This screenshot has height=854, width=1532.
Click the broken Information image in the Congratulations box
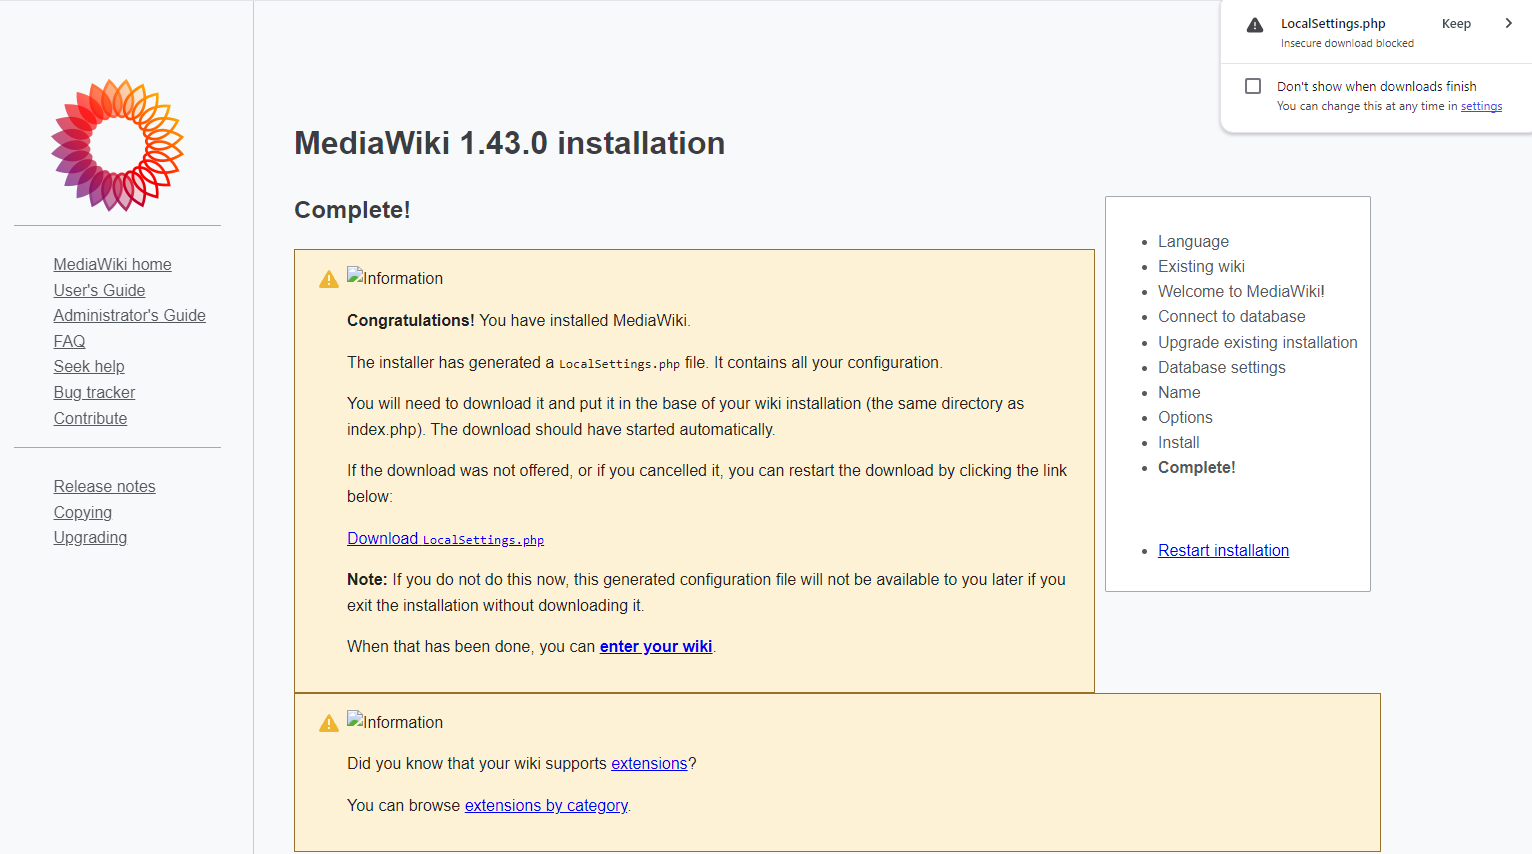point(395,277)
